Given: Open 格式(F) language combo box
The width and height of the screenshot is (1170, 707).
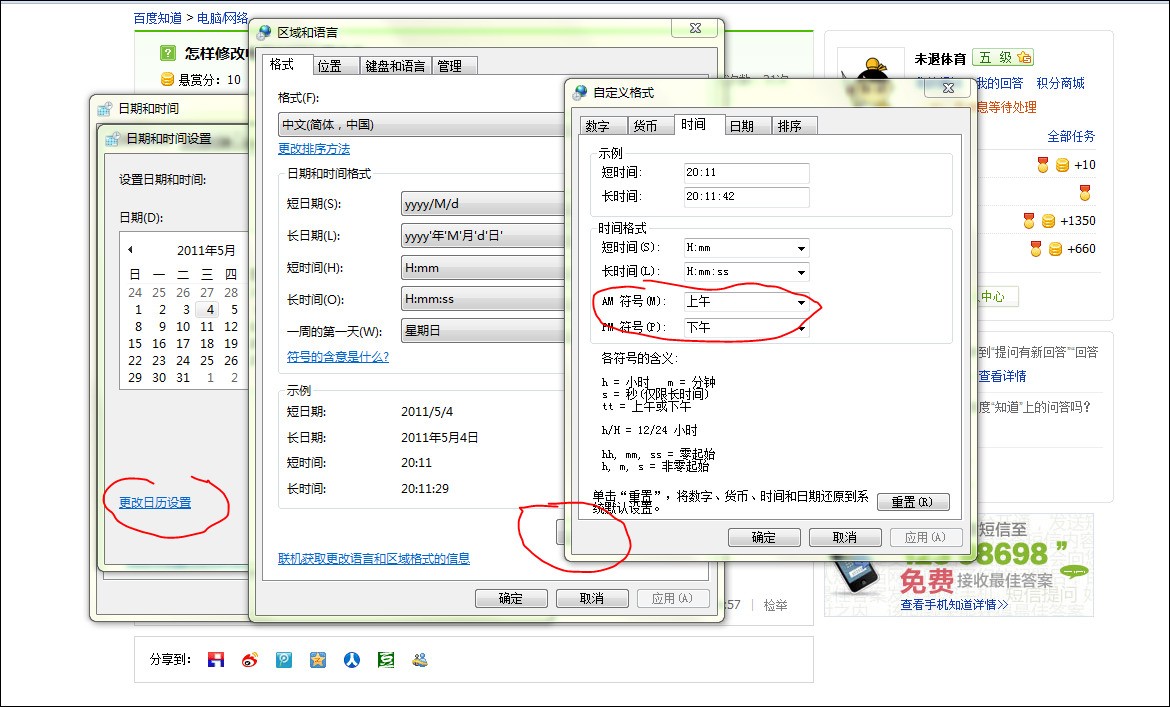Looking at the screenshot, I should pyautogui.click(x=422, y=125).
